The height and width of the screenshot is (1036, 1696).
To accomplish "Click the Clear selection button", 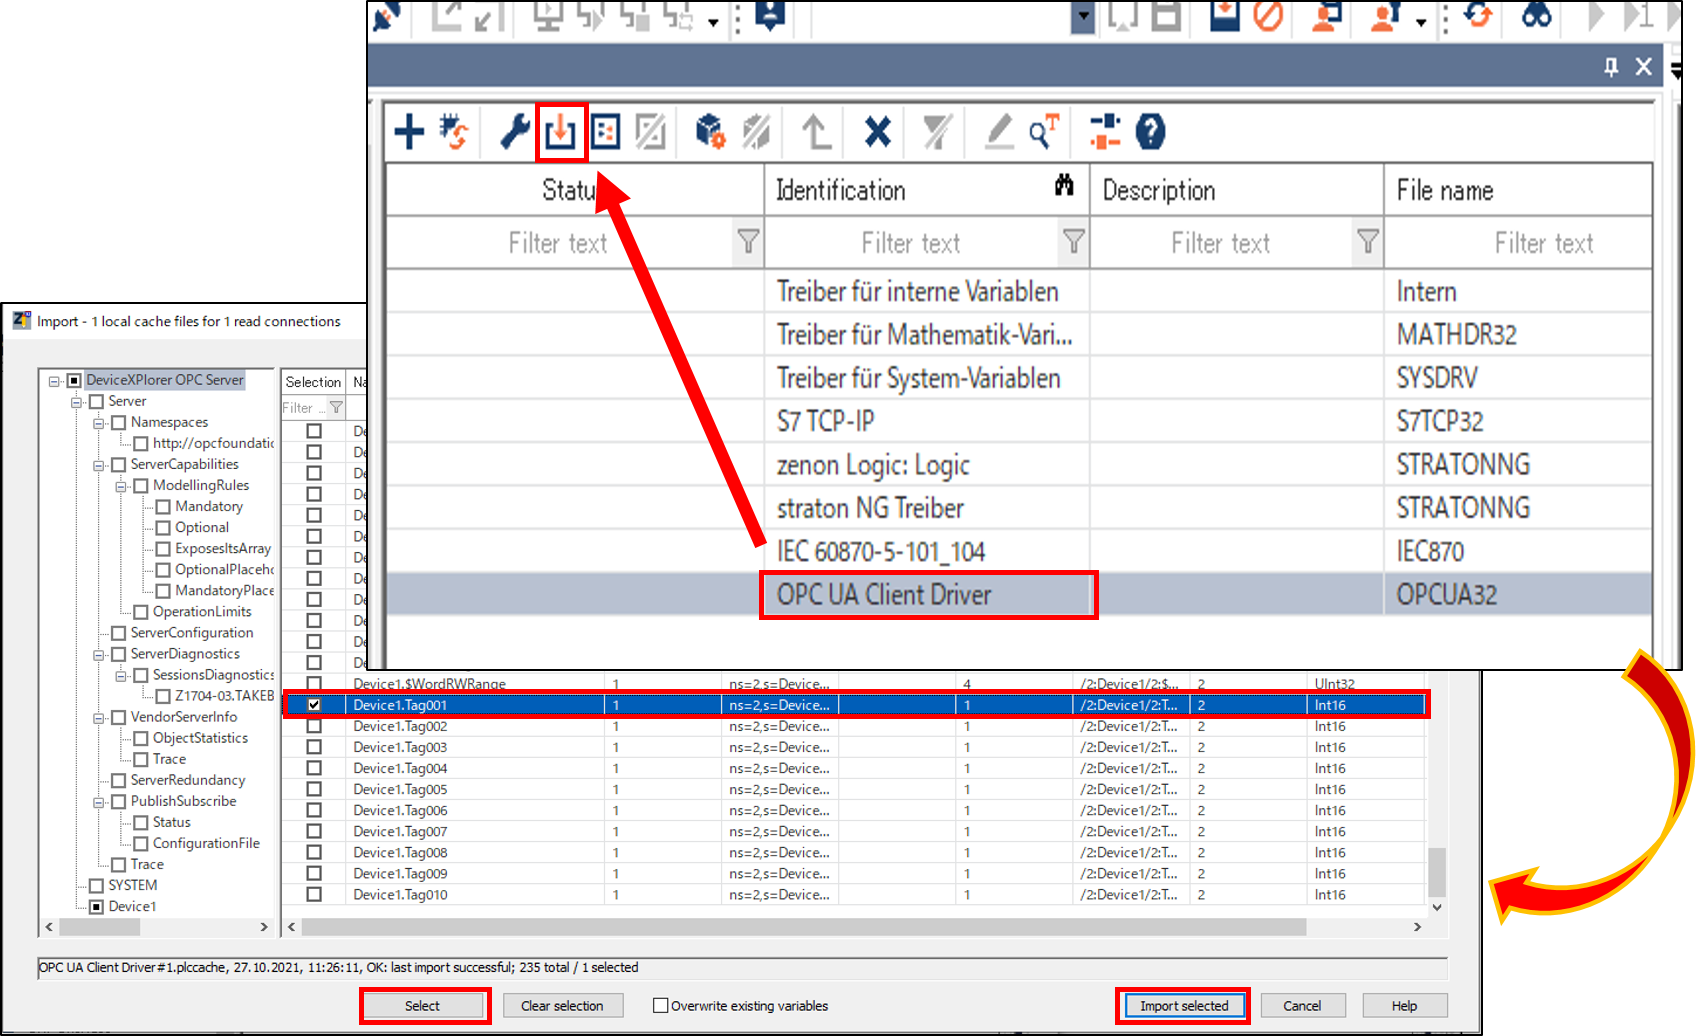I will [x=562, y=1006].
